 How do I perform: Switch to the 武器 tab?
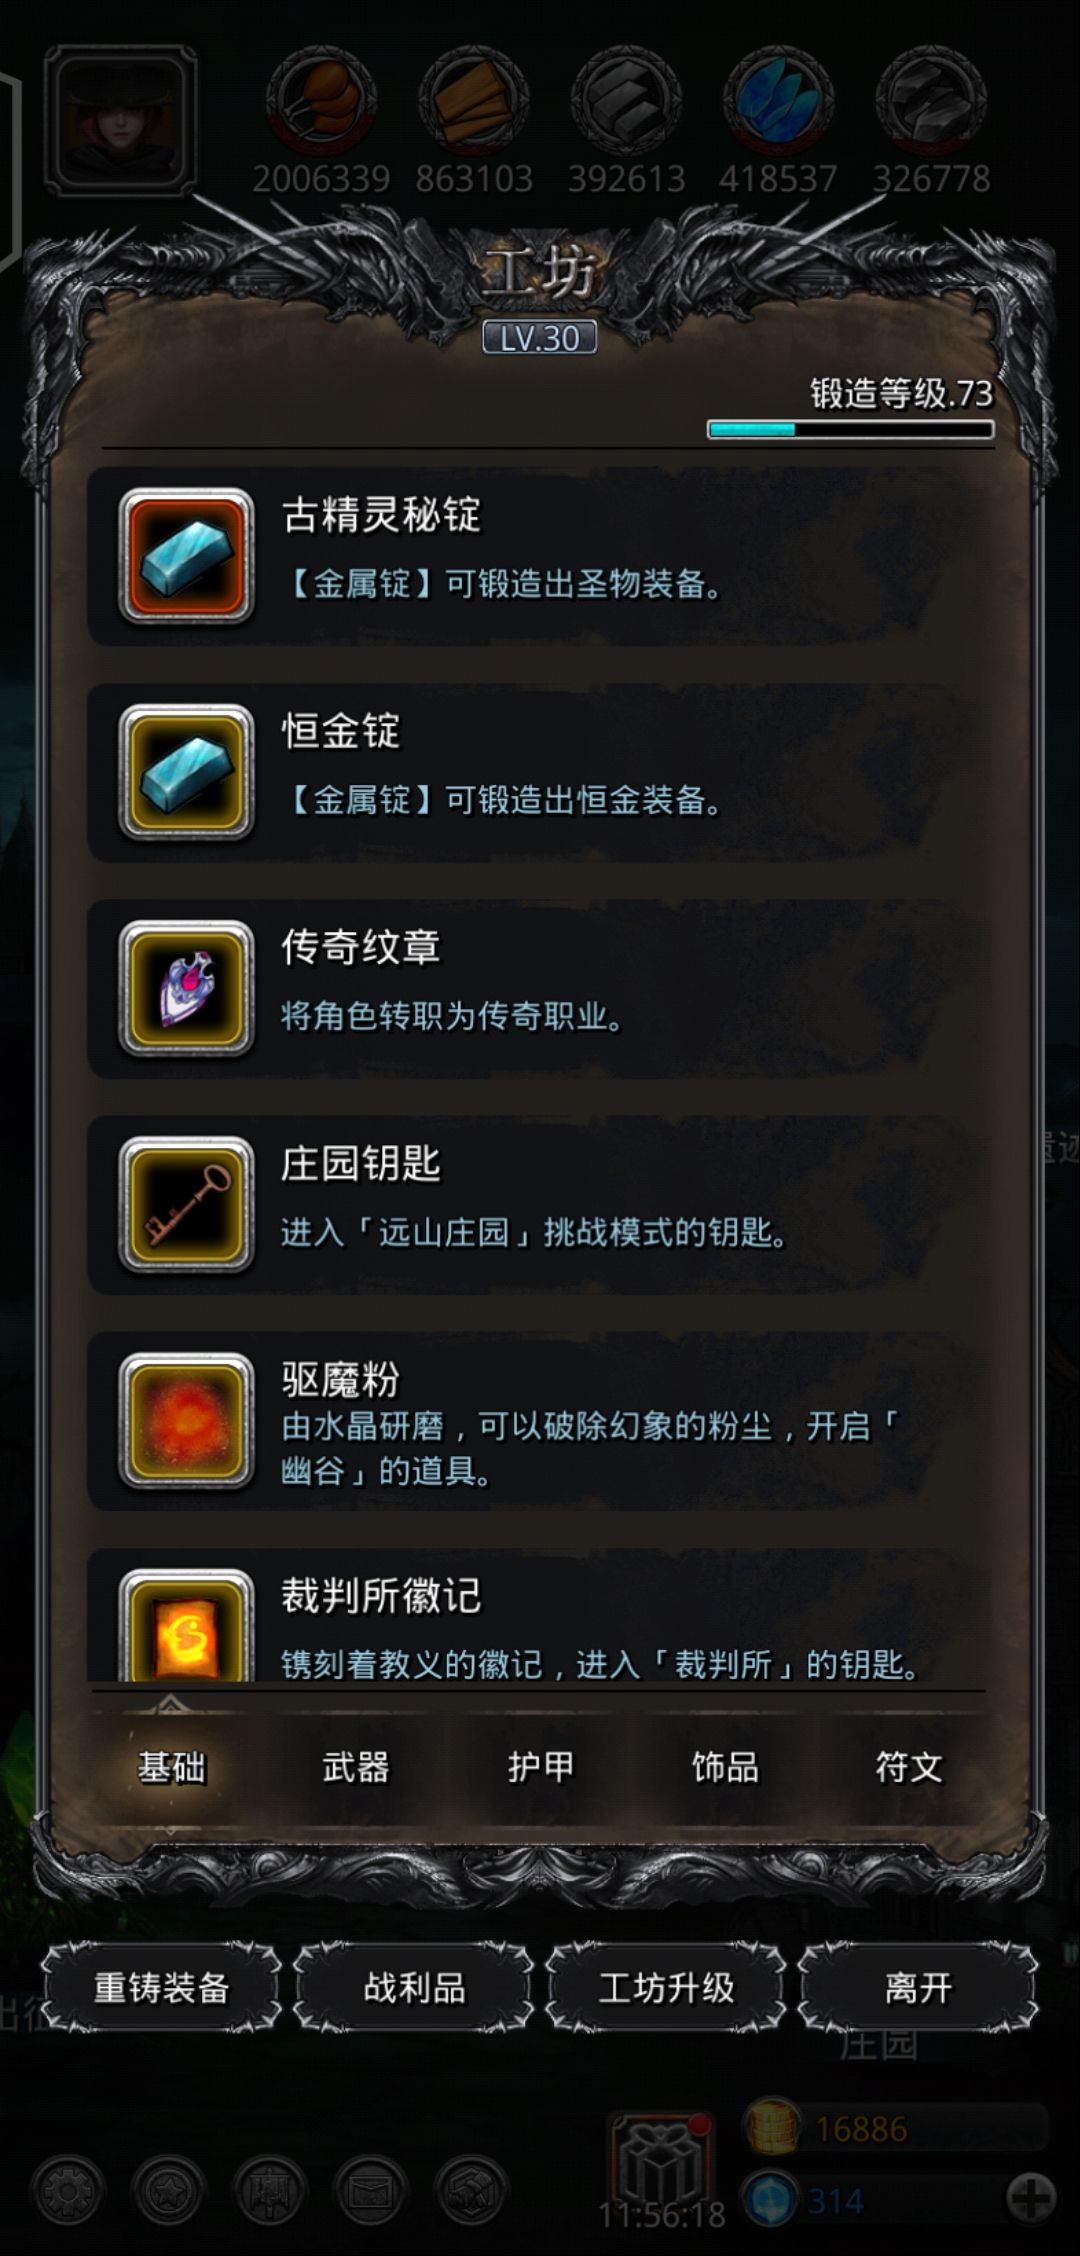[356, 1768]
